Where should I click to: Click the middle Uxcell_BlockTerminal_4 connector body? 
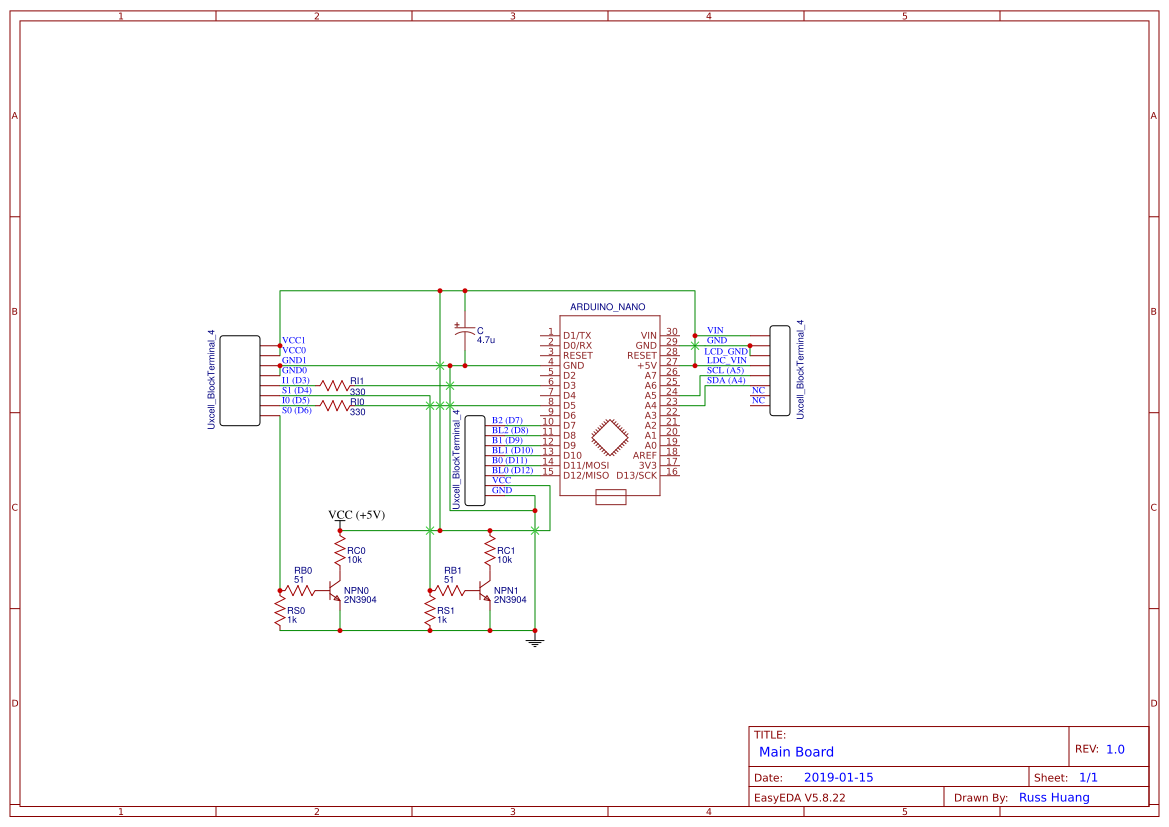click(472, 455)
